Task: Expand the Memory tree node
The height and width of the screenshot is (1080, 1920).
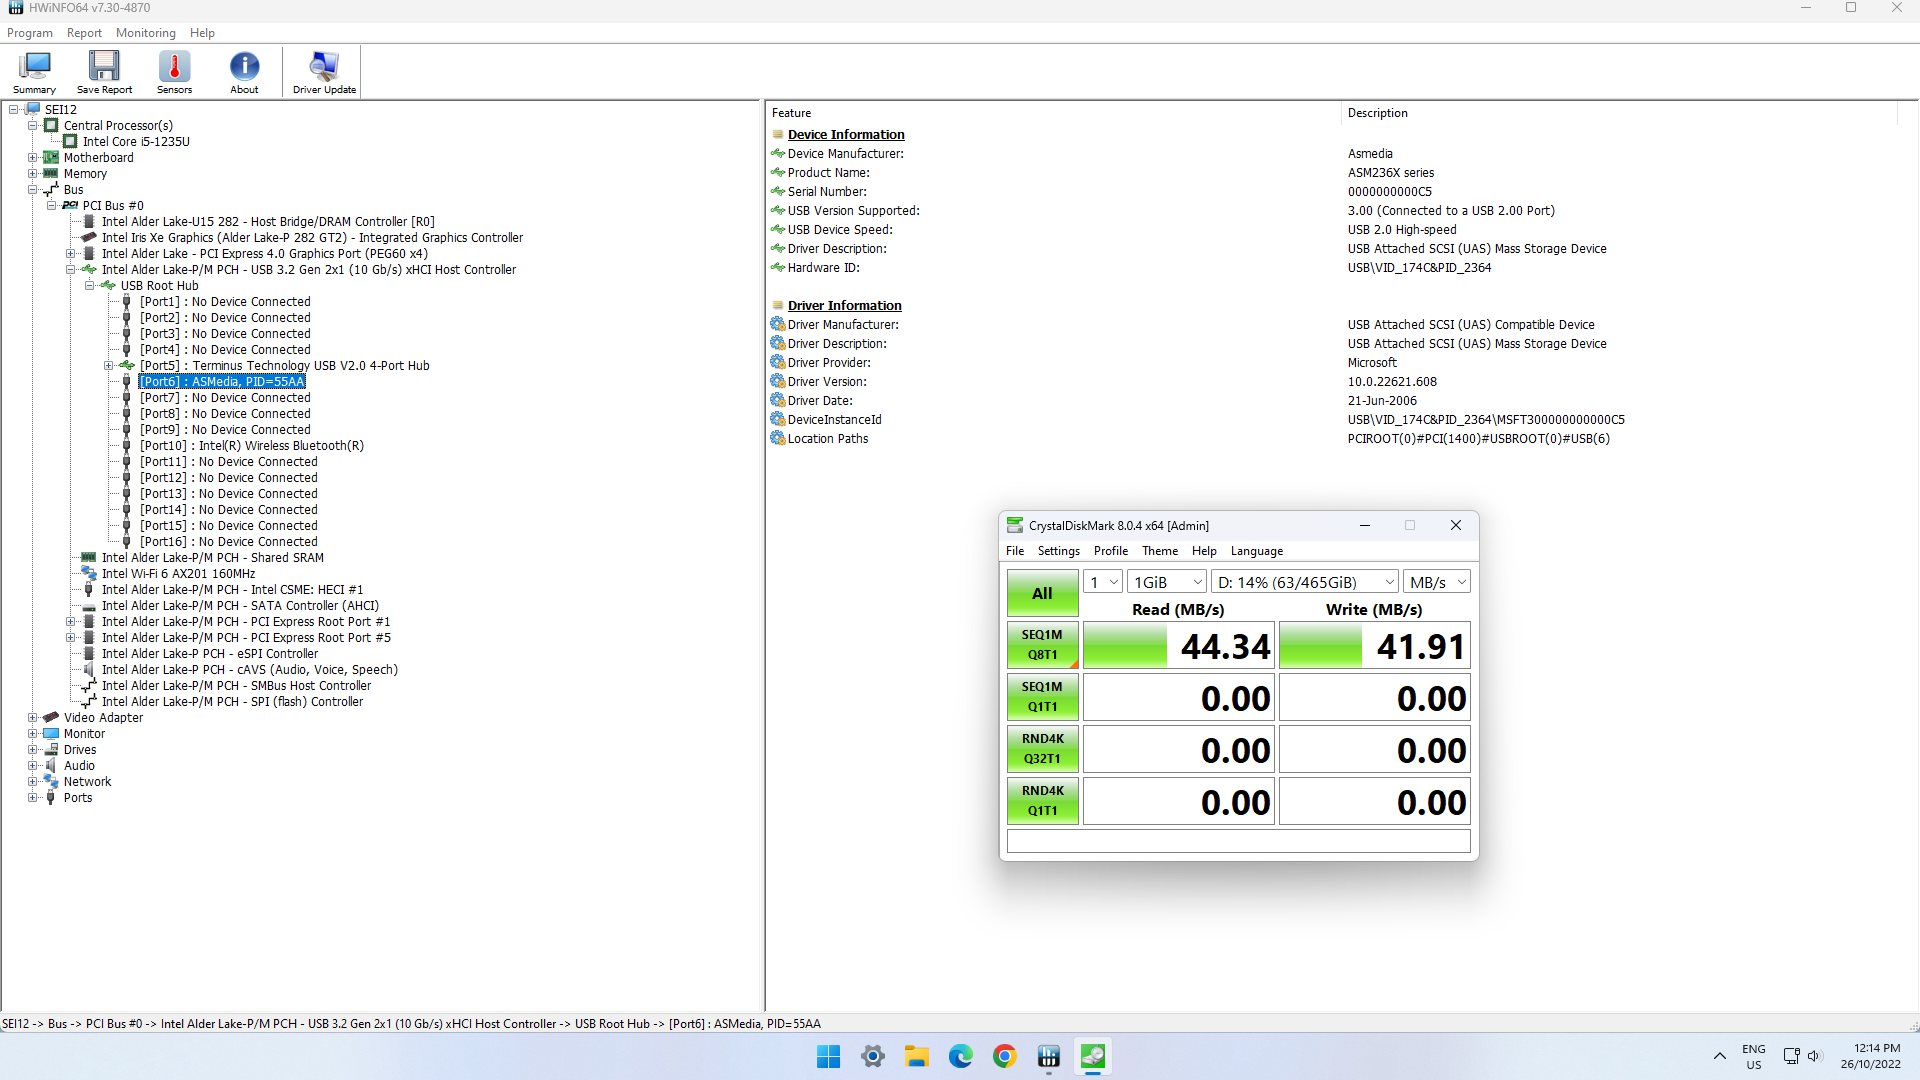Action: tap(32, 174)
